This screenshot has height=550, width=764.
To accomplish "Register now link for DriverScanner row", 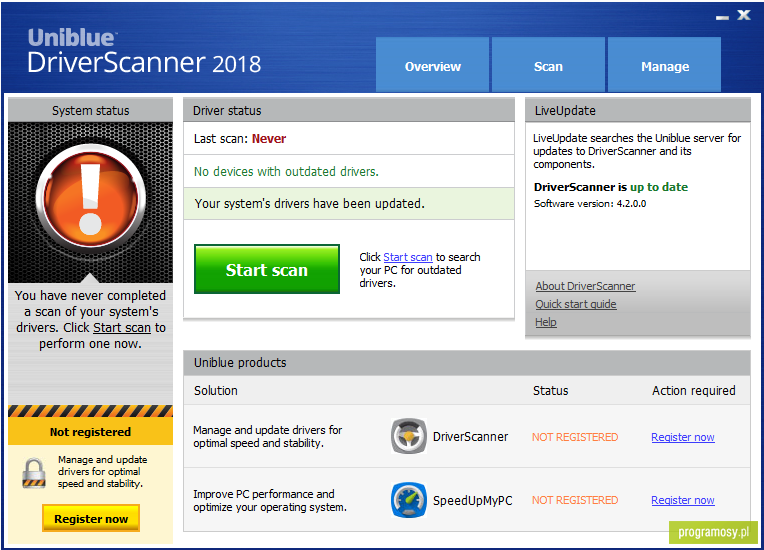I will click(x=683, y=437).
